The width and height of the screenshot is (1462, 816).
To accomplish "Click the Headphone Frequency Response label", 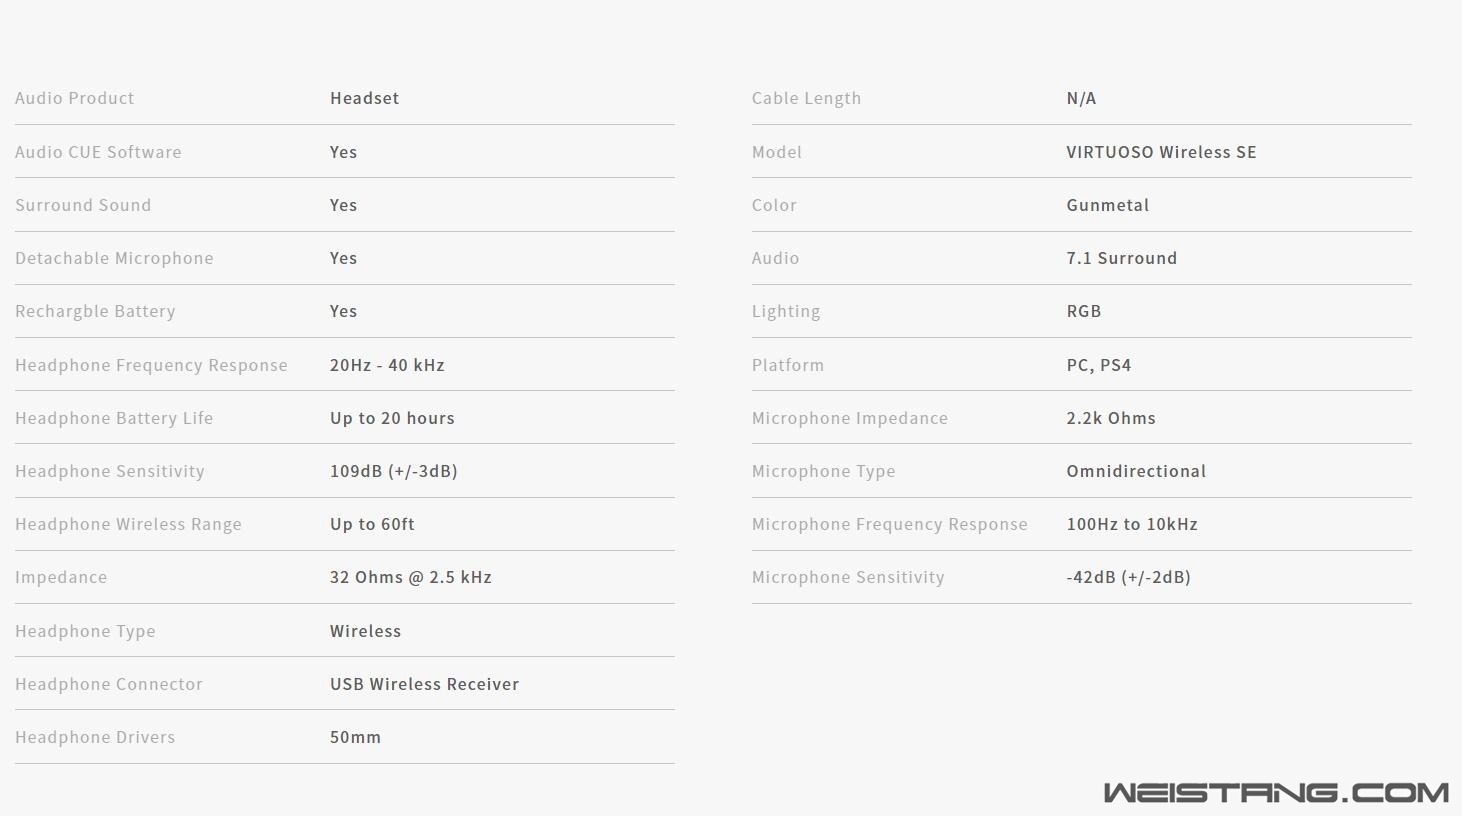I will click(x=151, y=365).
